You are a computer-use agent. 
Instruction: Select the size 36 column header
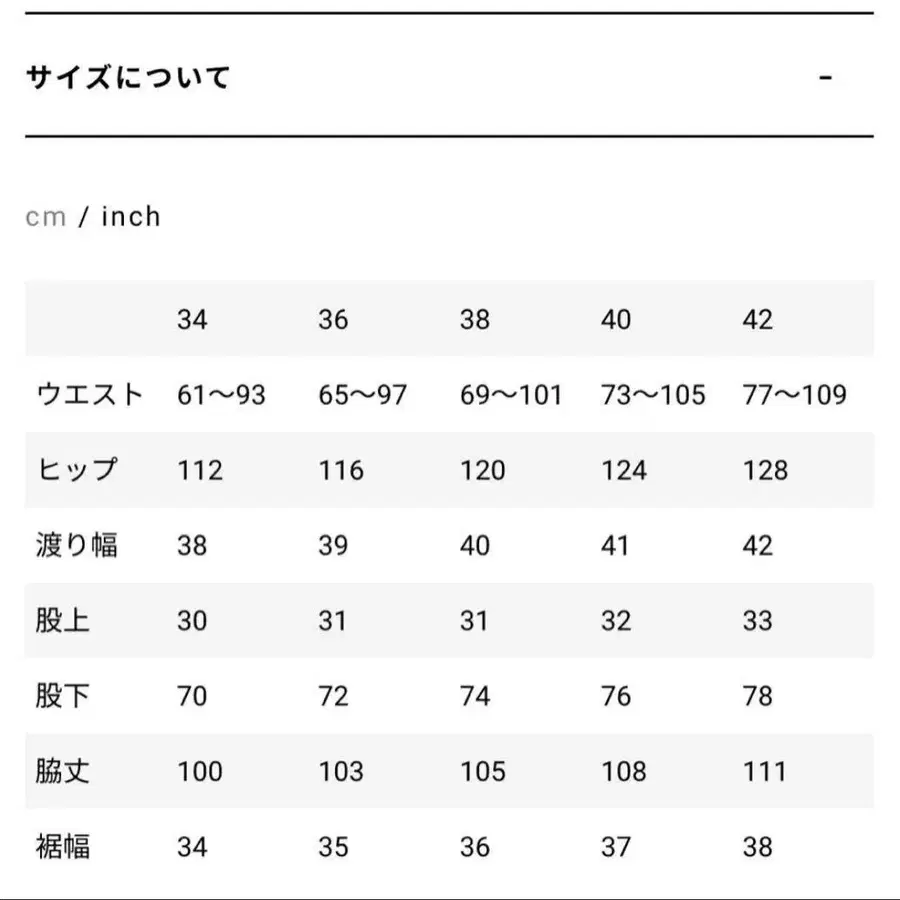(333, 320)
